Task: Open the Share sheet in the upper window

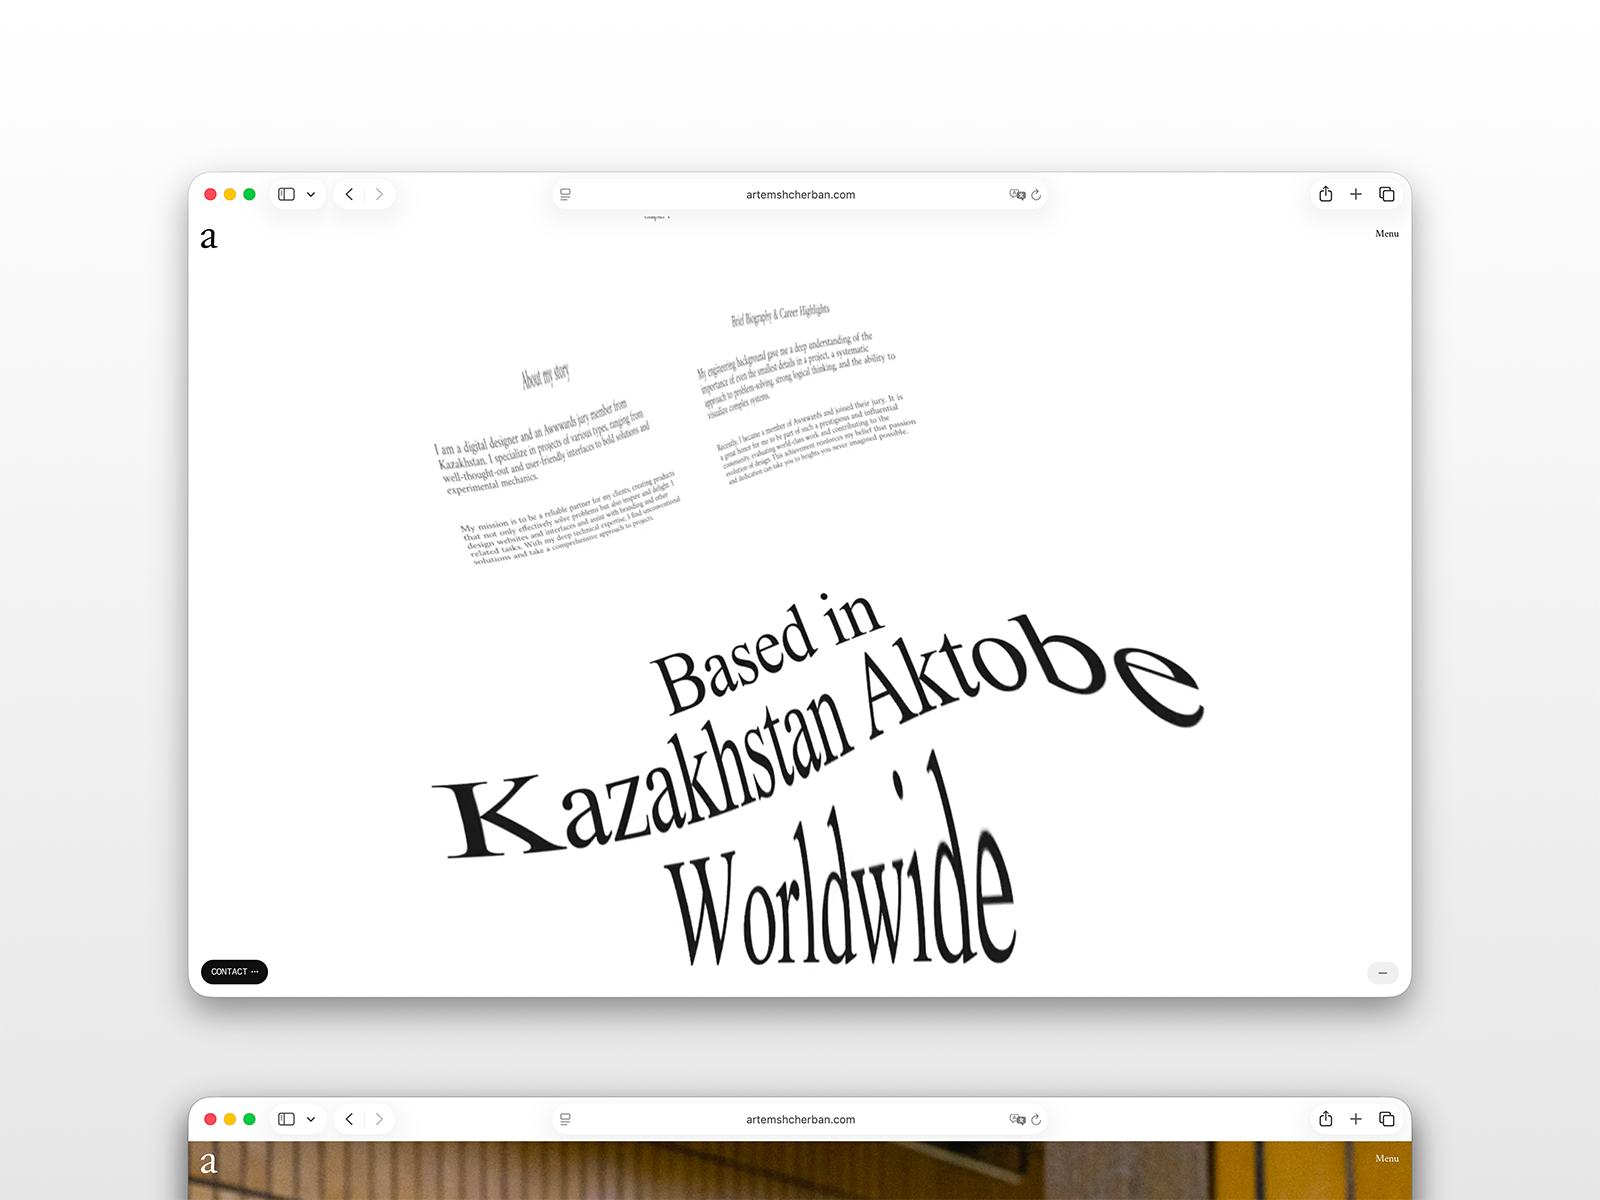Action: [x=1326, y=194]
